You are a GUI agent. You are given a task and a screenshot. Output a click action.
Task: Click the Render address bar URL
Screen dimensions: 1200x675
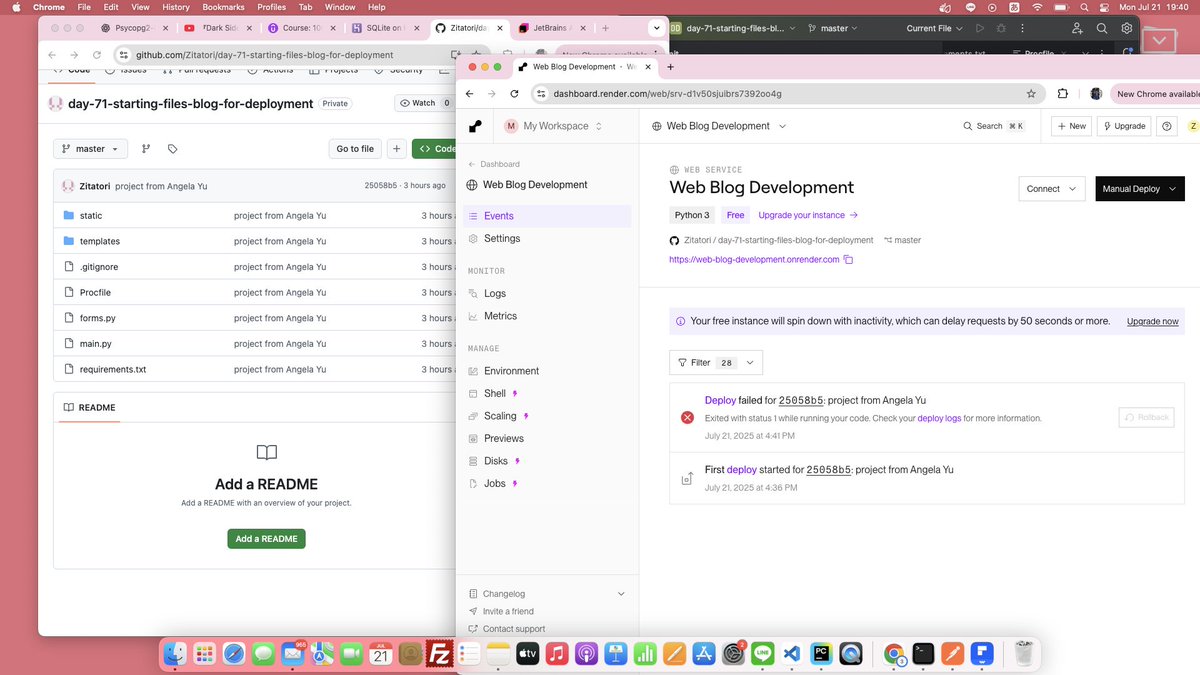pos(667,94)
